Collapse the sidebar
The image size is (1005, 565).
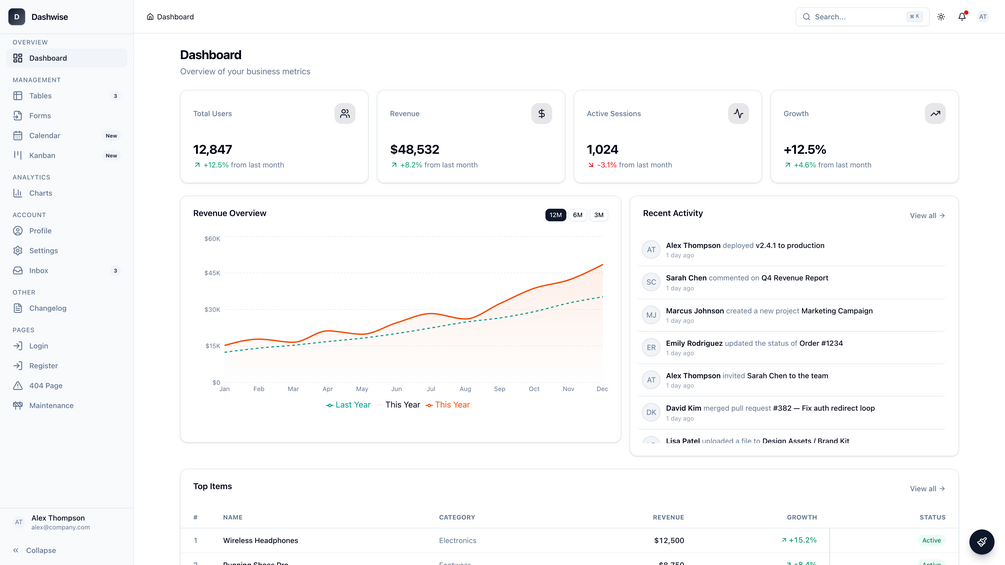[x=35, y=550]
